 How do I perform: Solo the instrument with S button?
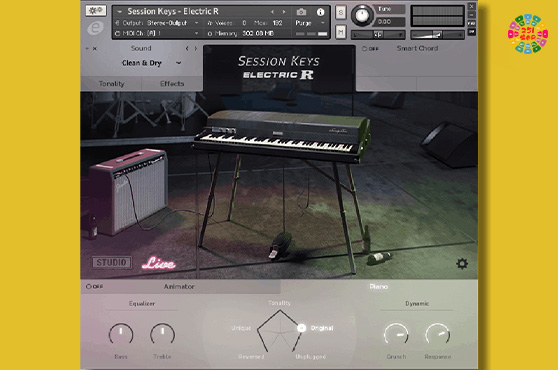341,13
